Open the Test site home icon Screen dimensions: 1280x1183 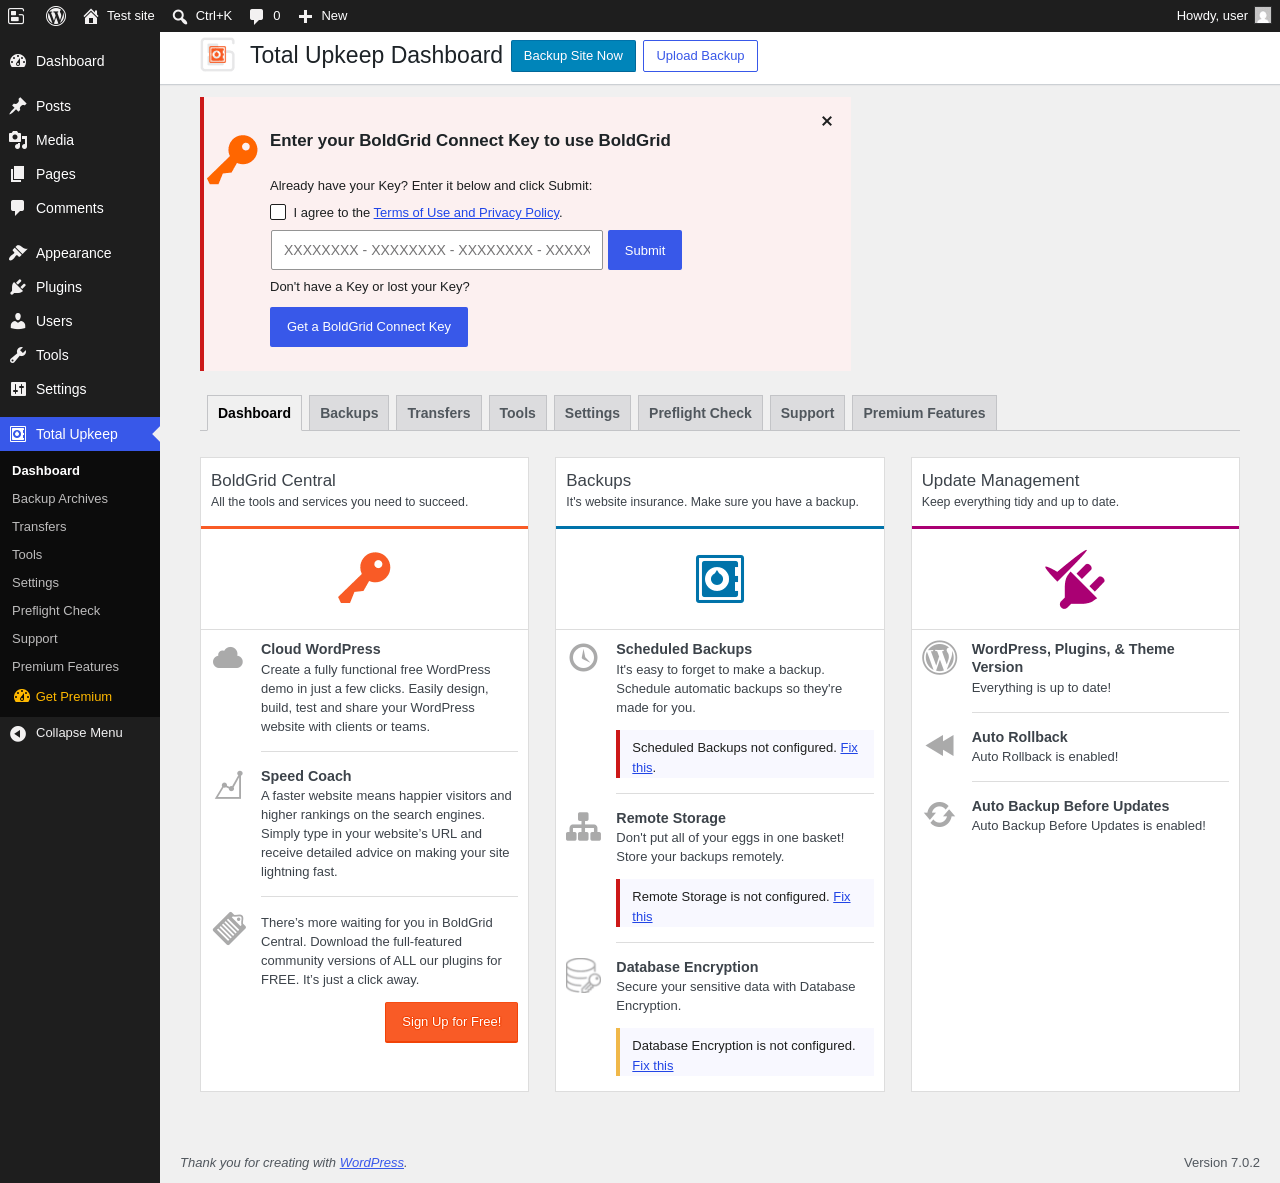click(x=91, y=16)
